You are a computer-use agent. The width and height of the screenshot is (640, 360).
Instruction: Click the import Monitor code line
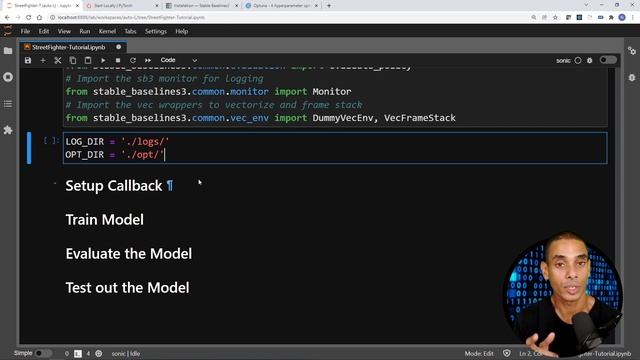click(208, 92)
